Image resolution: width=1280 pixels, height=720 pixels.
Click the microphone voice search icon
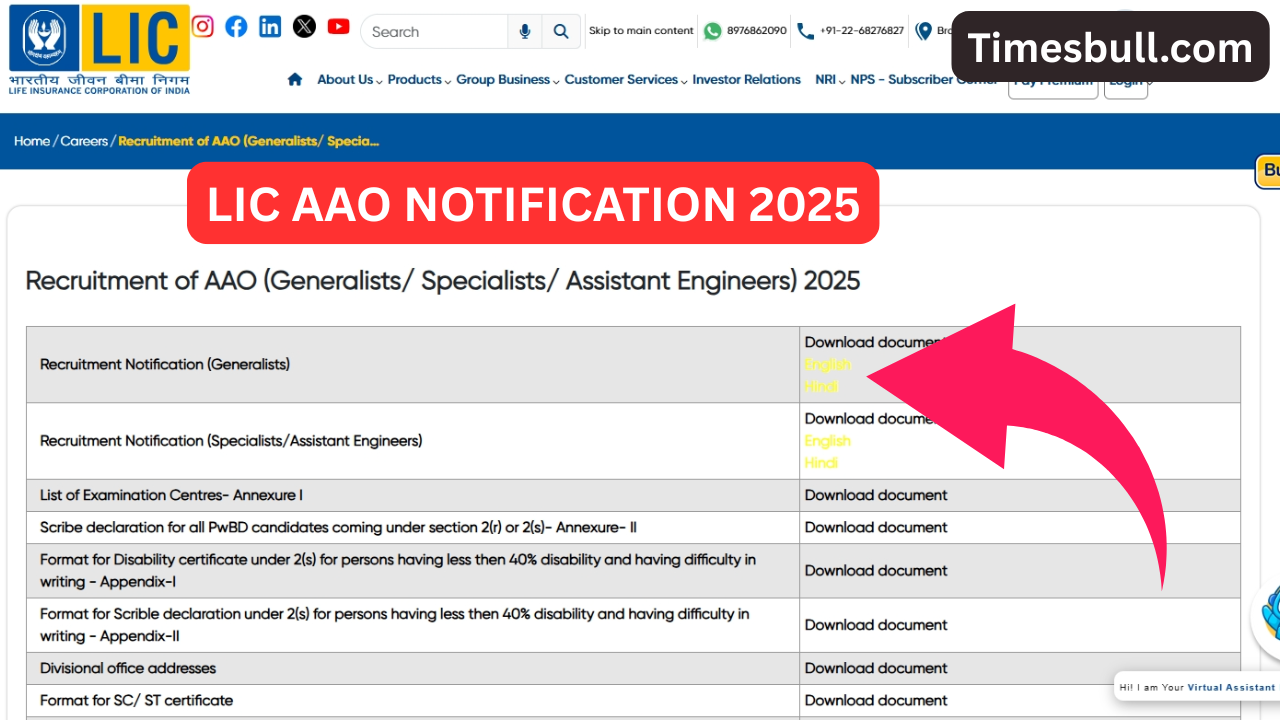[525, 32]
